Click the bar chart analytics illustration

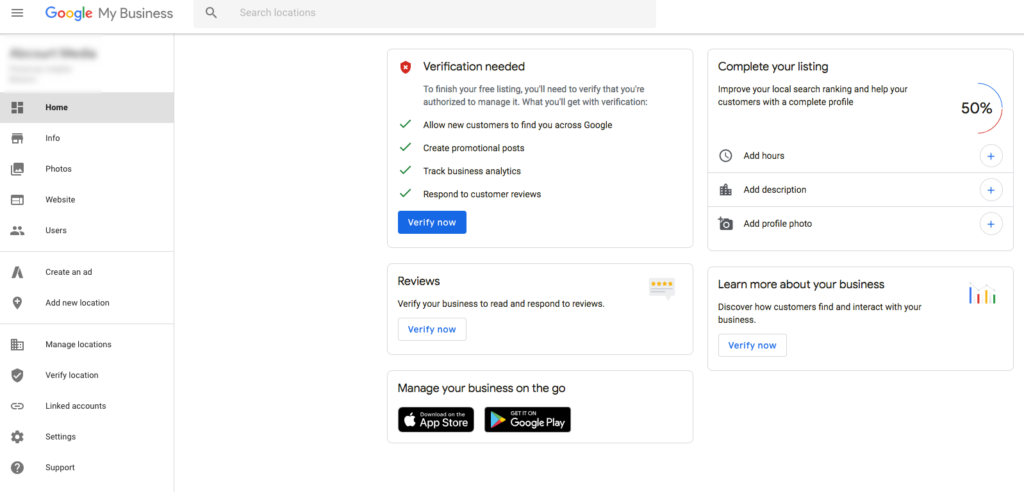[982, 294]
